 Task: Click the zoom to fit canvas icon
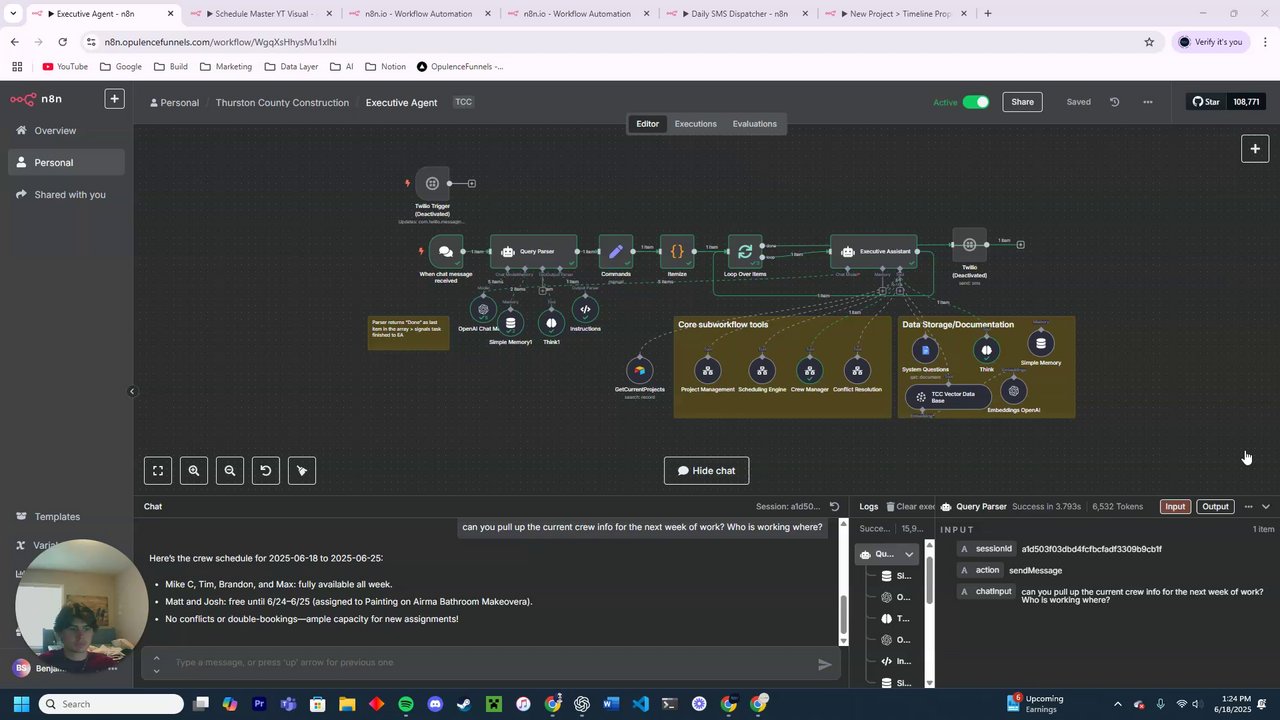click(158, 470)
